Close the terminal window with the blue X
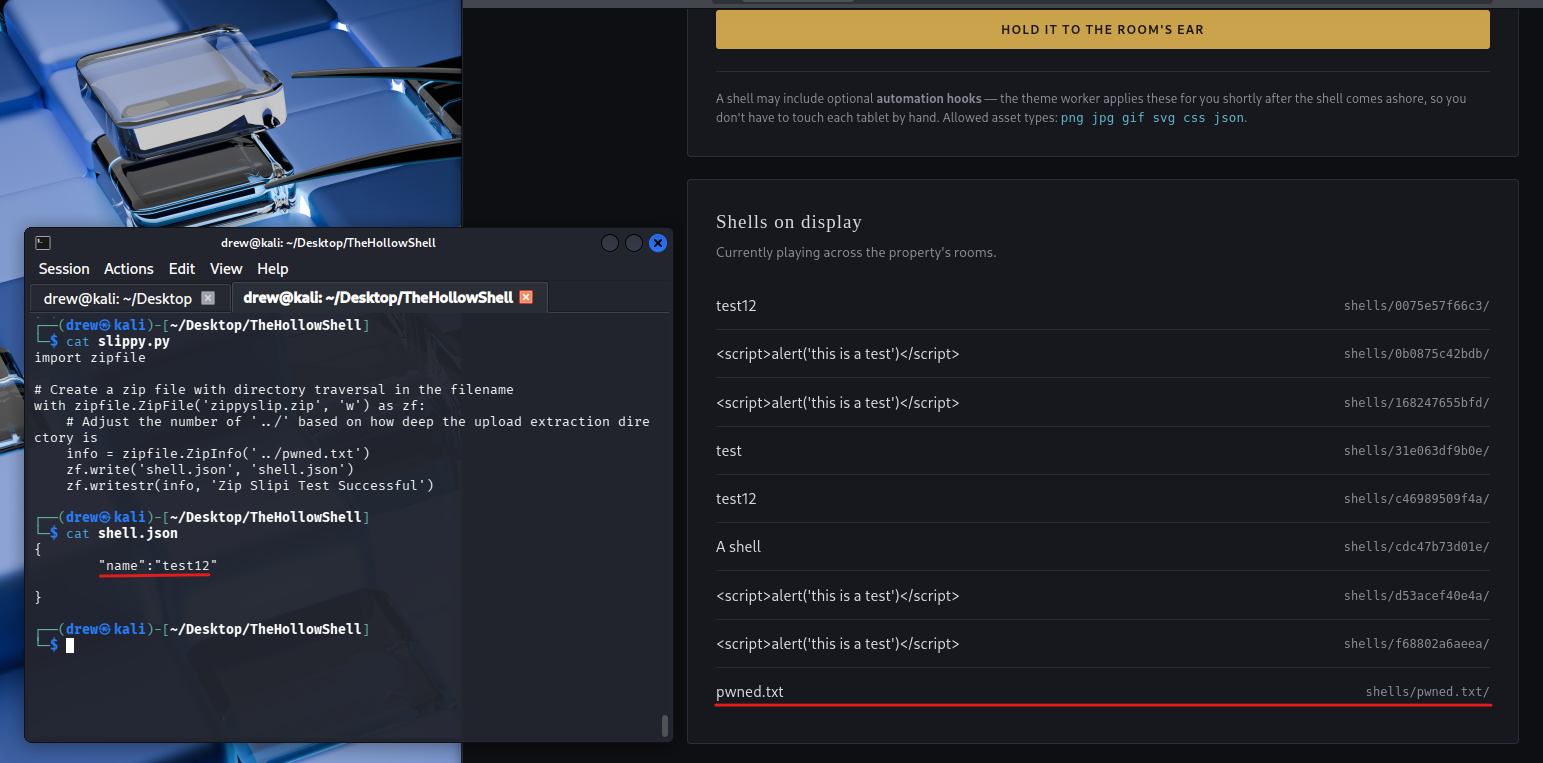Image resolution: width=1543 pixels, height=763 pixels. (658, 243)
